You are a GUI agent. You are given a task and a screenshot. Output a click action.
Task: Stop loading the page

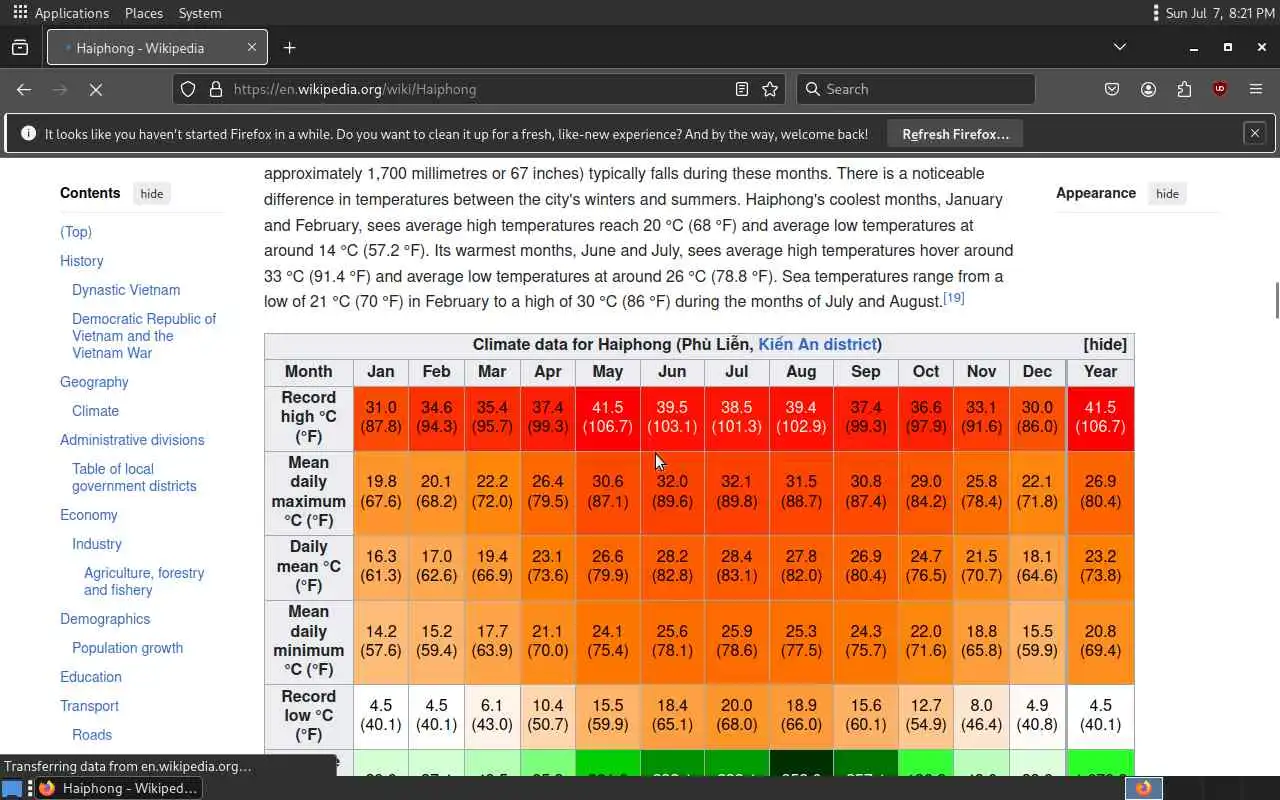[96, 89]
